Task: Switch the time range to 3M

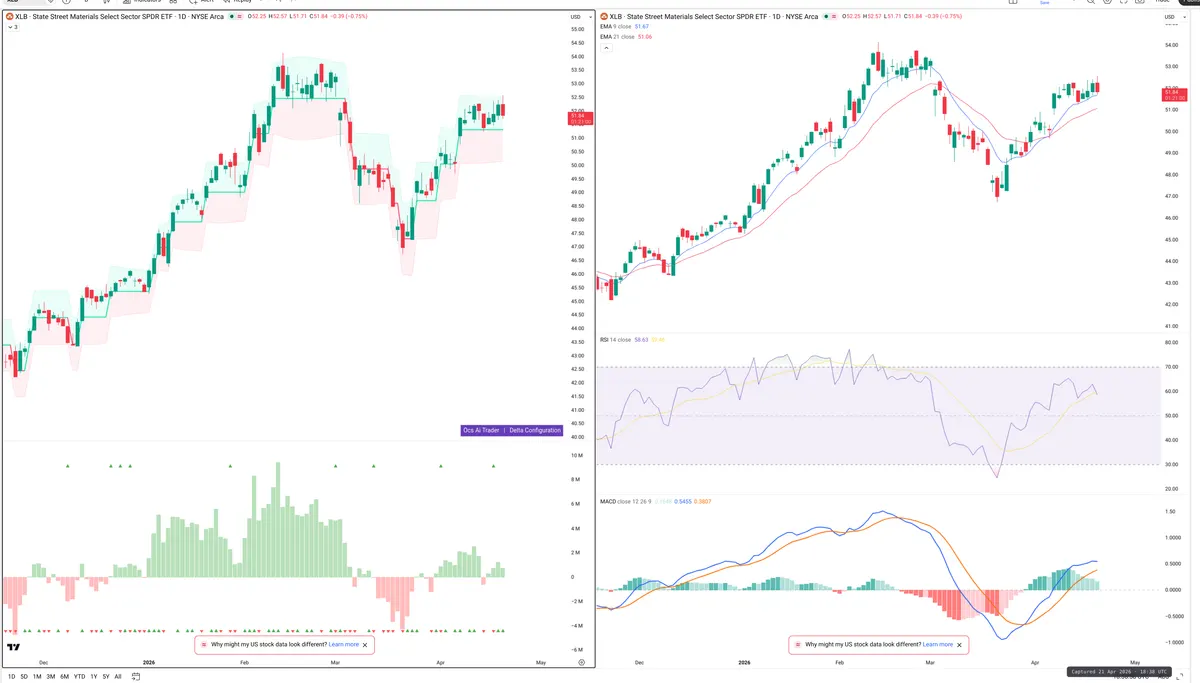Action: [x=51, y=676]
